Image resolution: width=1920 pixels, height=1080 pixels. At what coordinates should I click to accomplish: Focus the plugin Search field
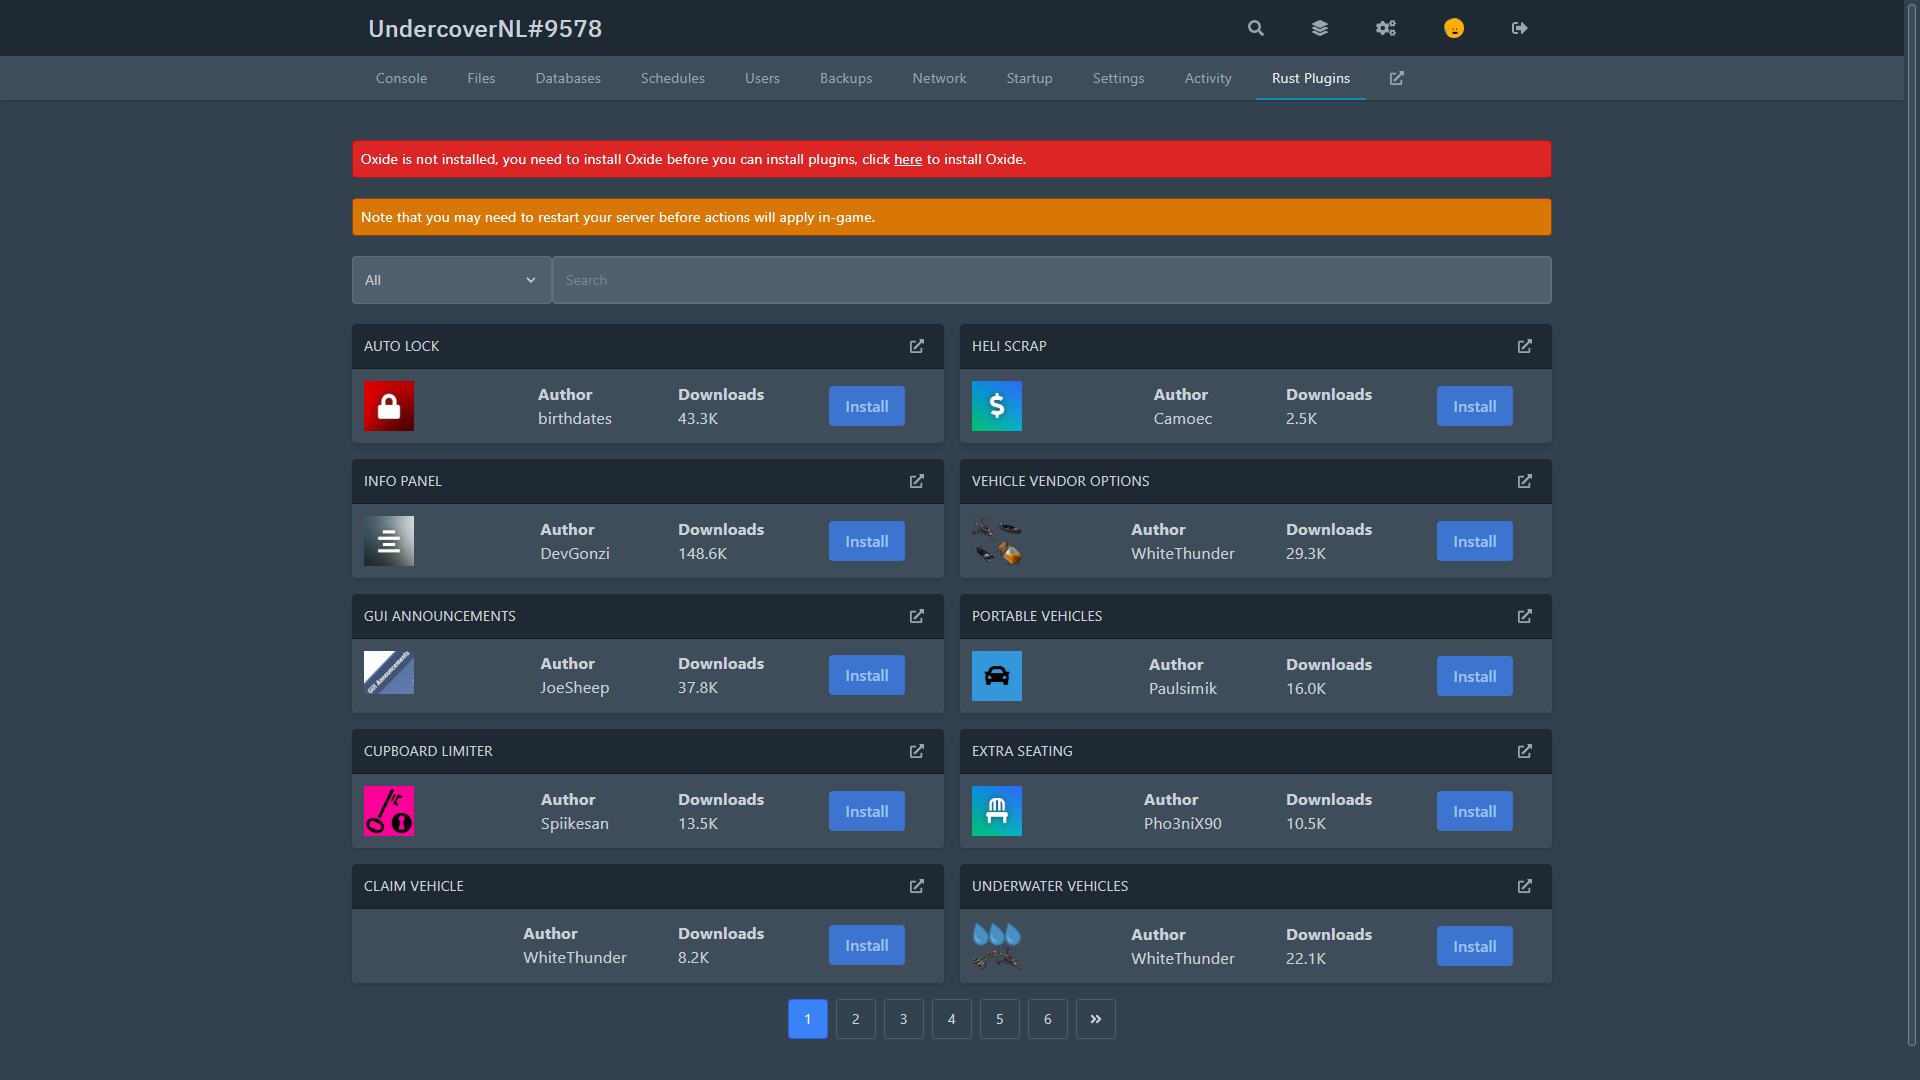click(x=1052, y=280)
